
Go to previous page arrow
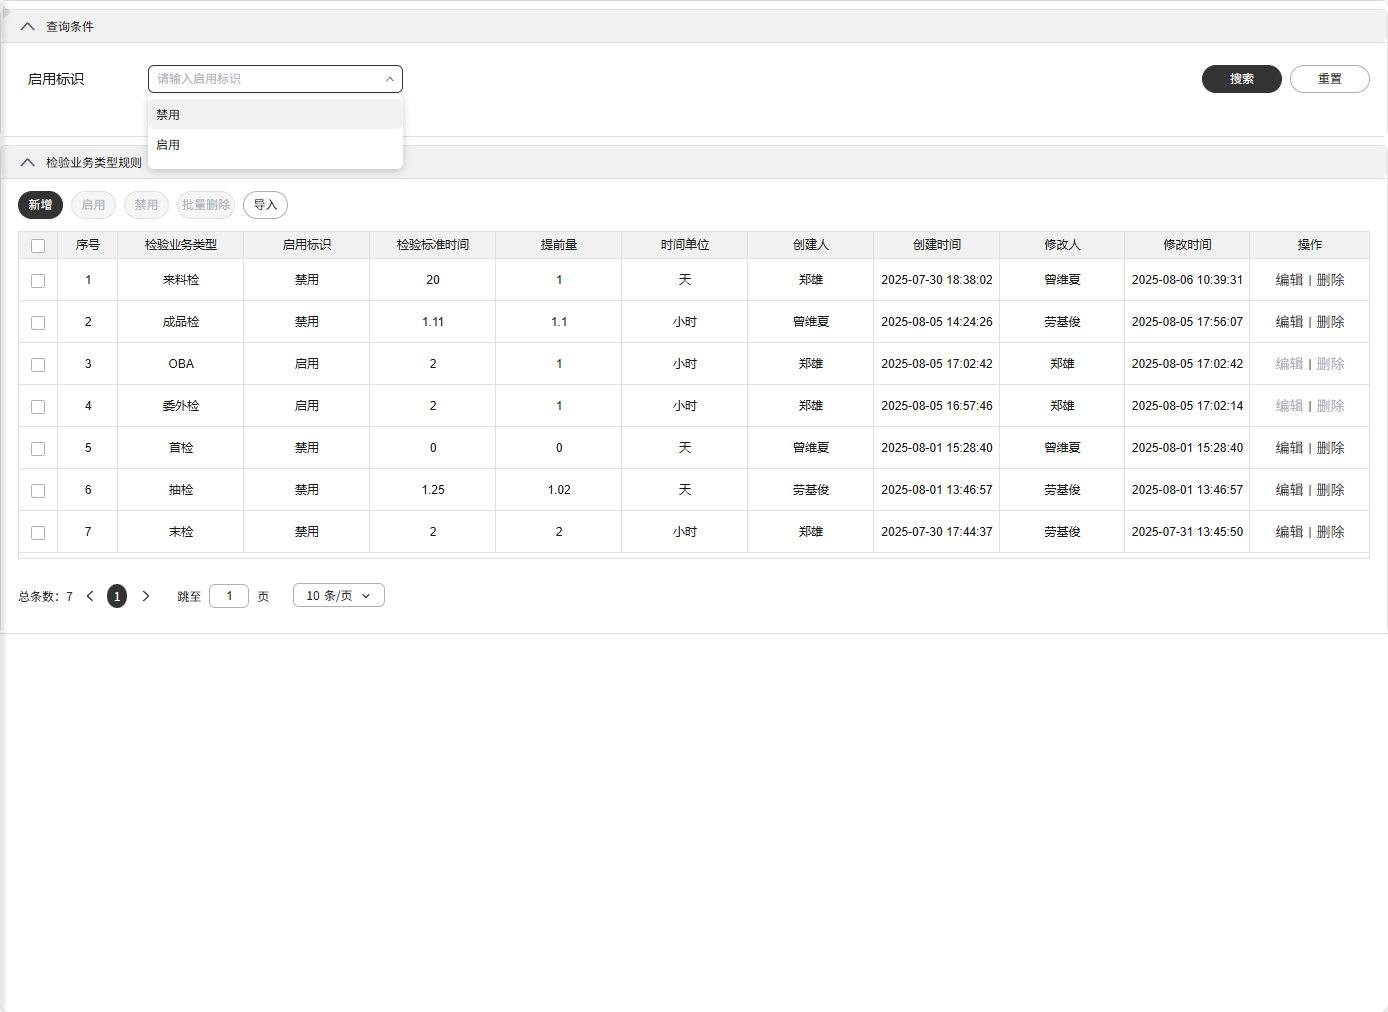tap(90, 596)
